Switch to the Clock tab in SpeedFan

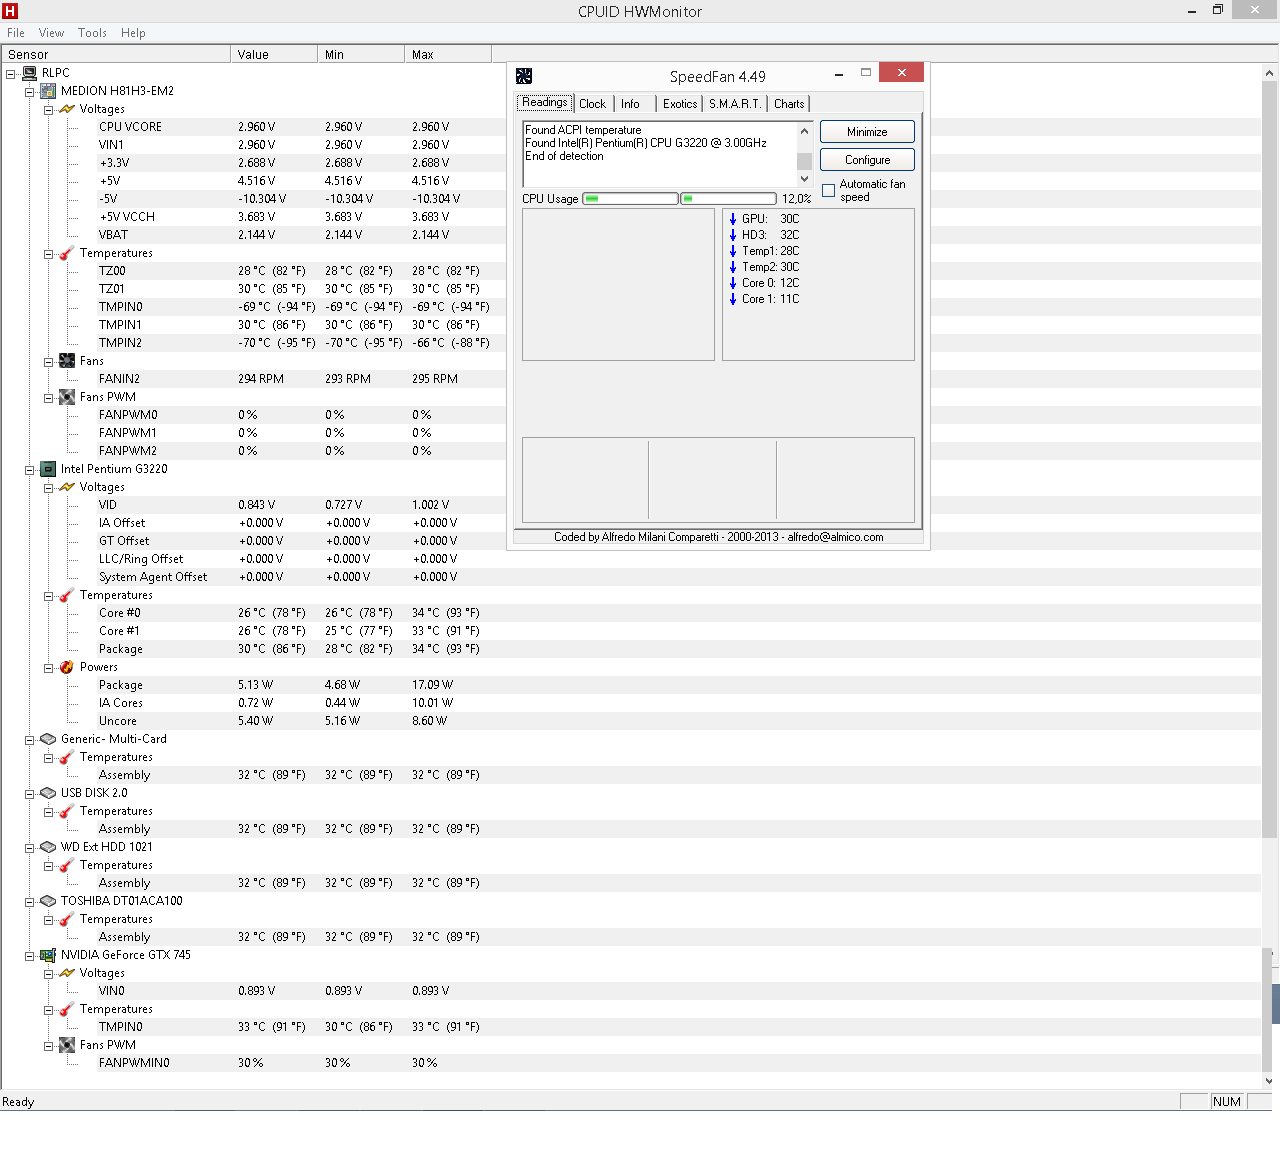click(x=592, y=104)
